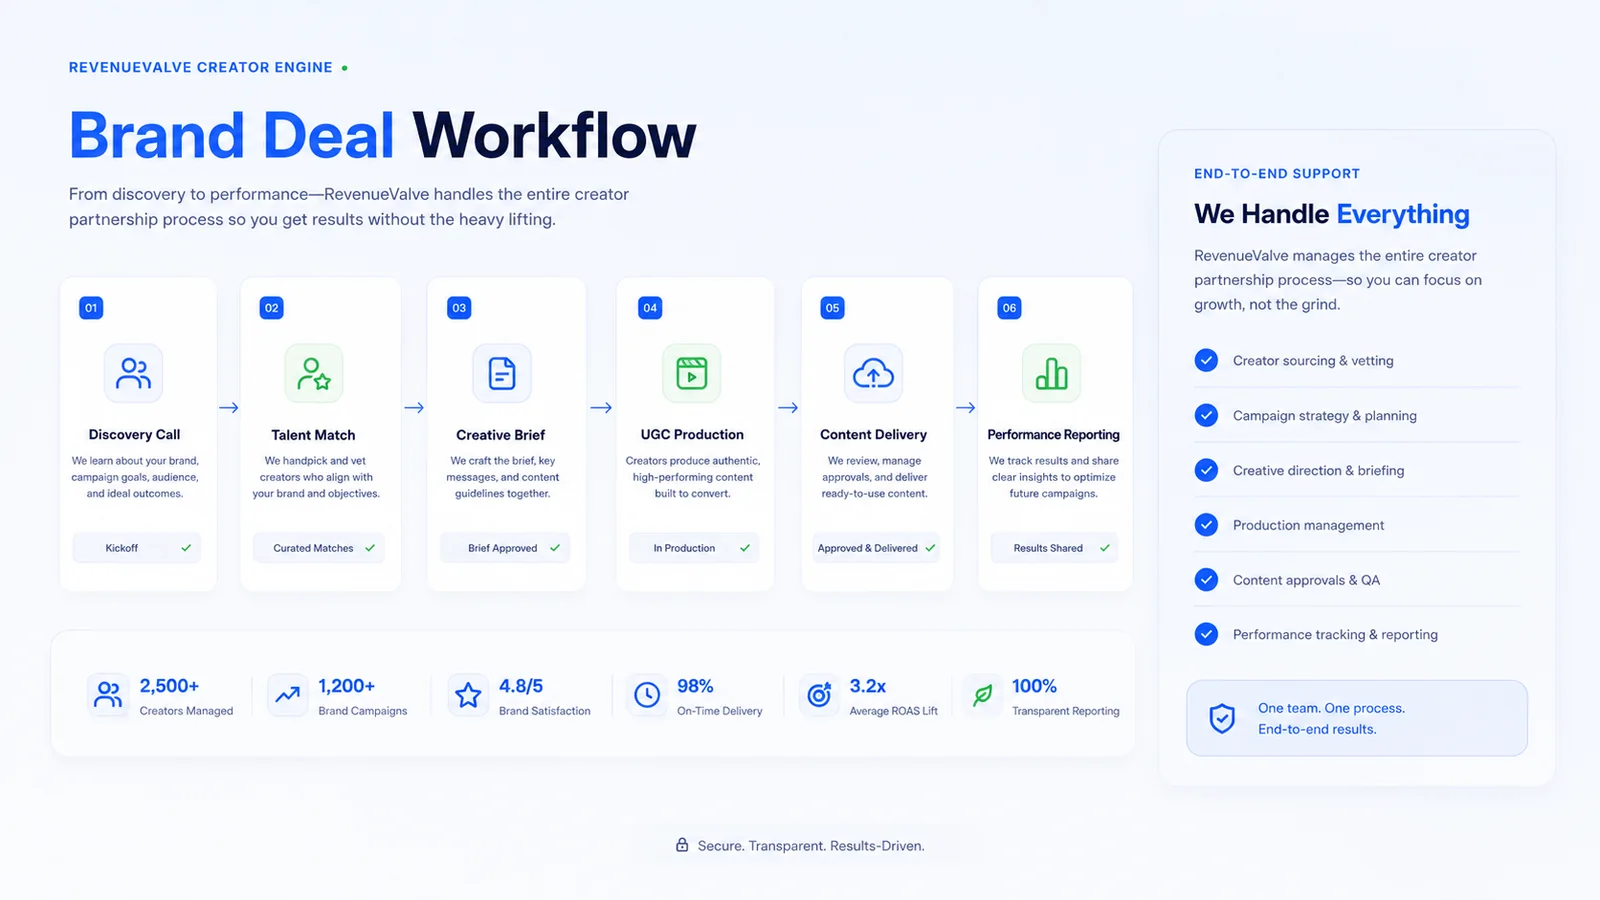The height and width of the screenshot is (900, 1600).
Task: Click the Brand Satisfaction star icon
Action: click(468, 694)
